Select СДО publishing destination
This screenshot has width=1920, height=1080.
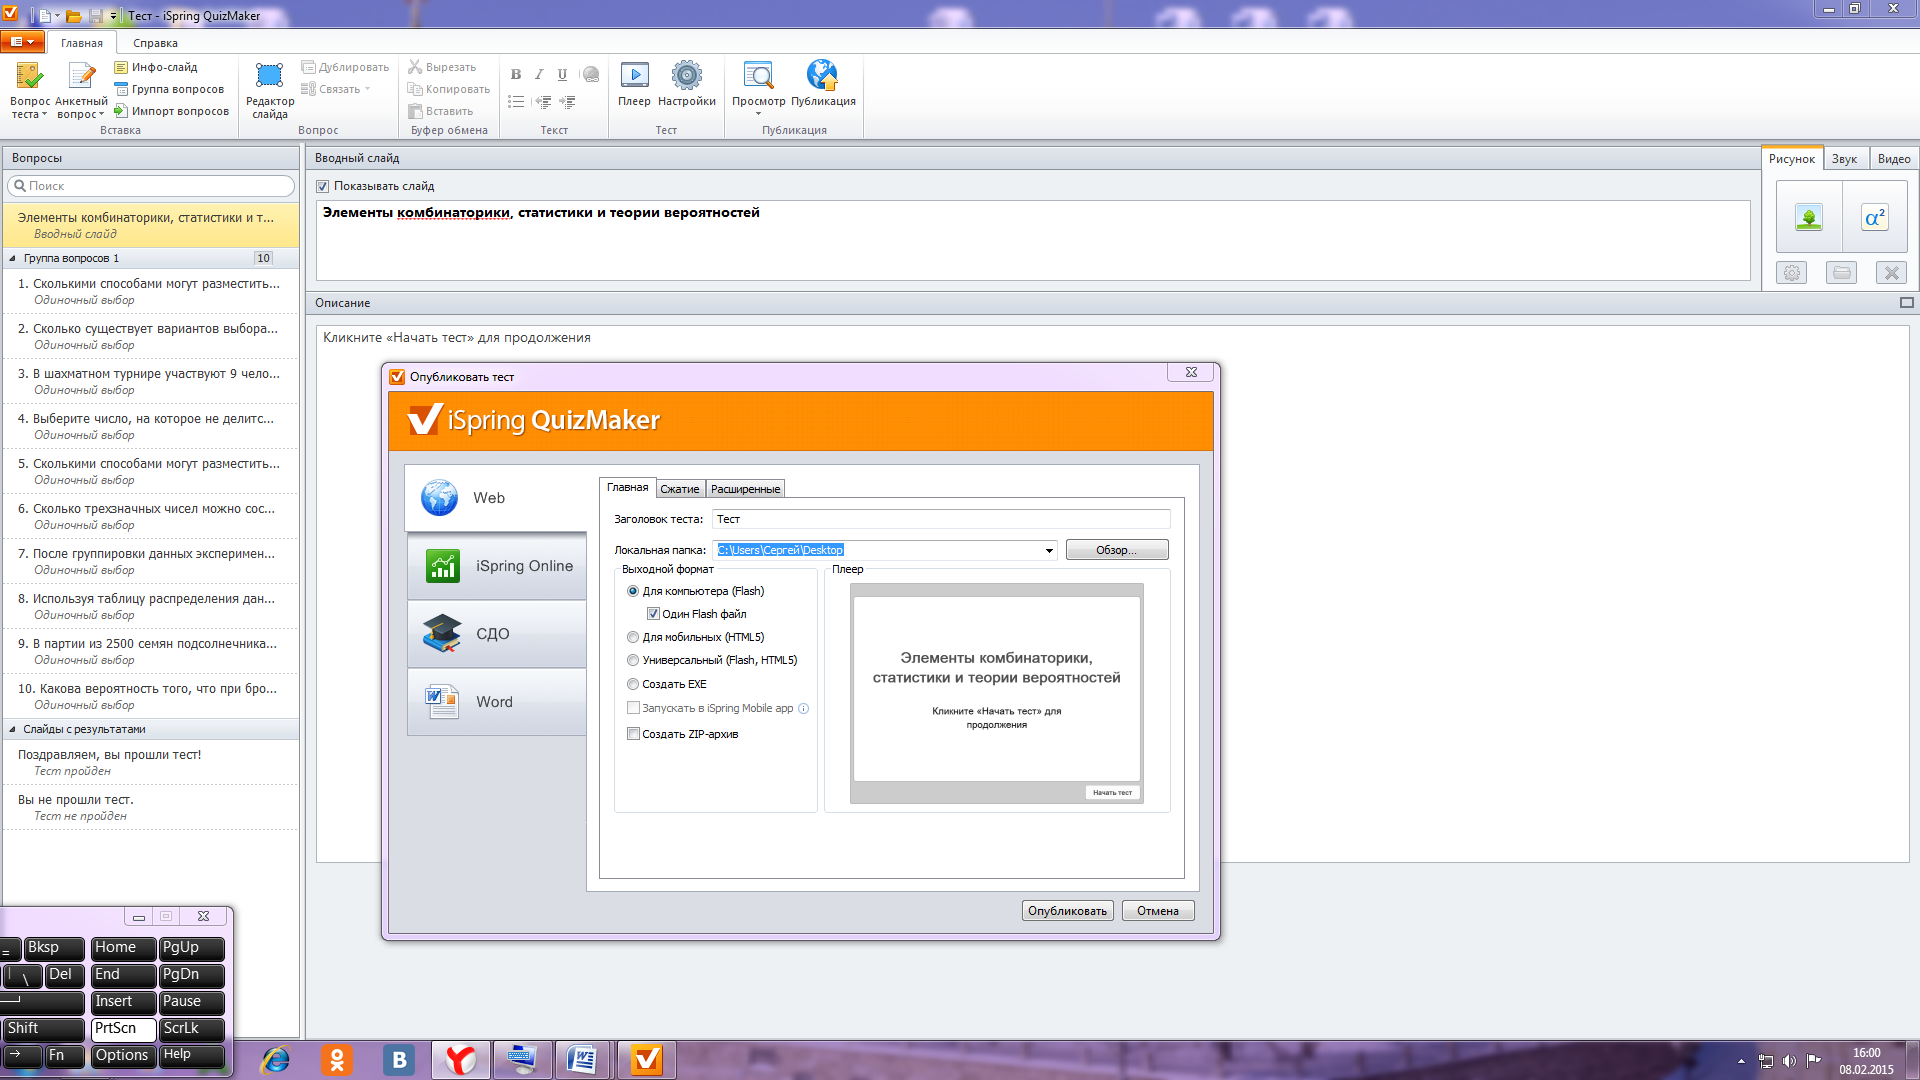pyautogui.click(x=497, y=634)
